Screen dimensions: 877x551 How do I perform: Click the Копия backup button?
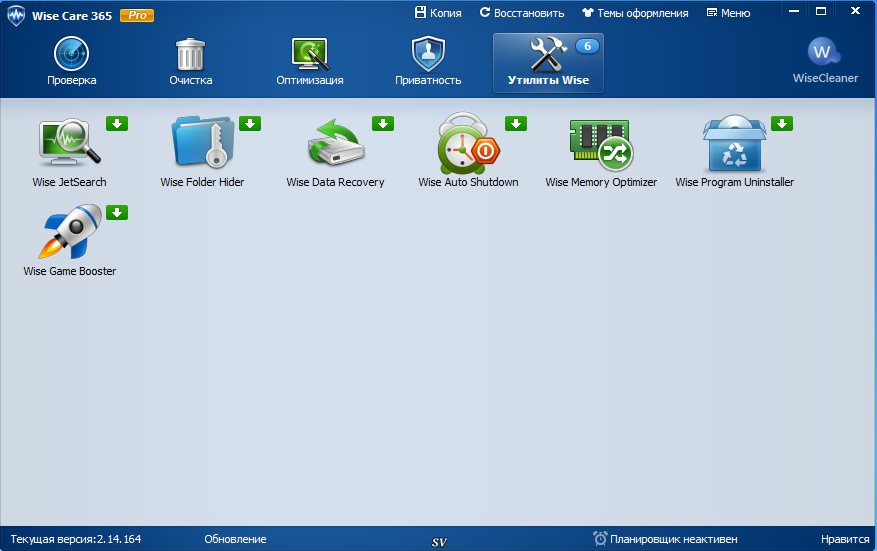[437, 13]
